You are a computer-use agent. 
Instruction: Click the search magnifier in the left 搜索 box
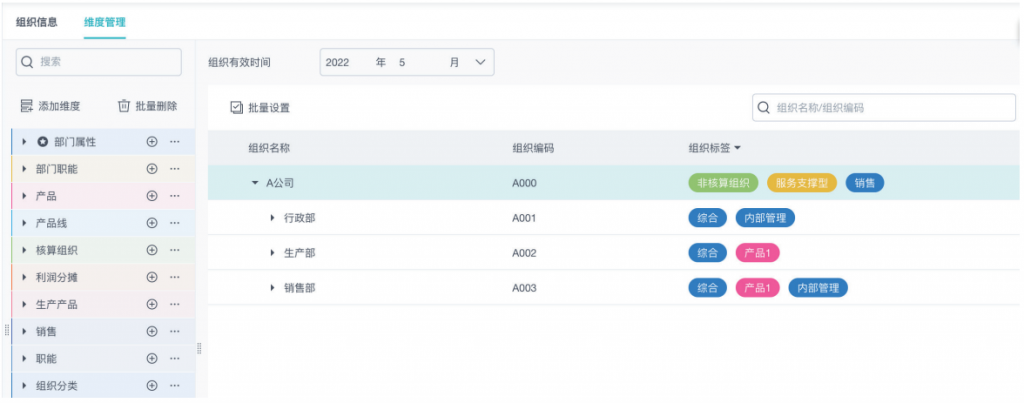click(x=27, y=62)
